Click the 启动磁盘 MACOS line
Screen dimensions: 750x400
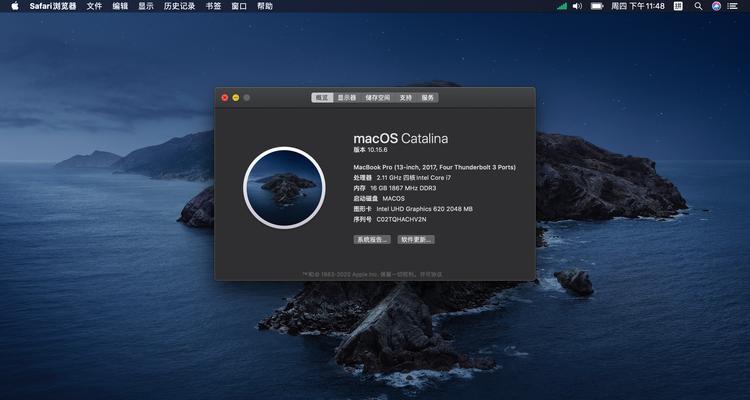[x=379, y=199]
